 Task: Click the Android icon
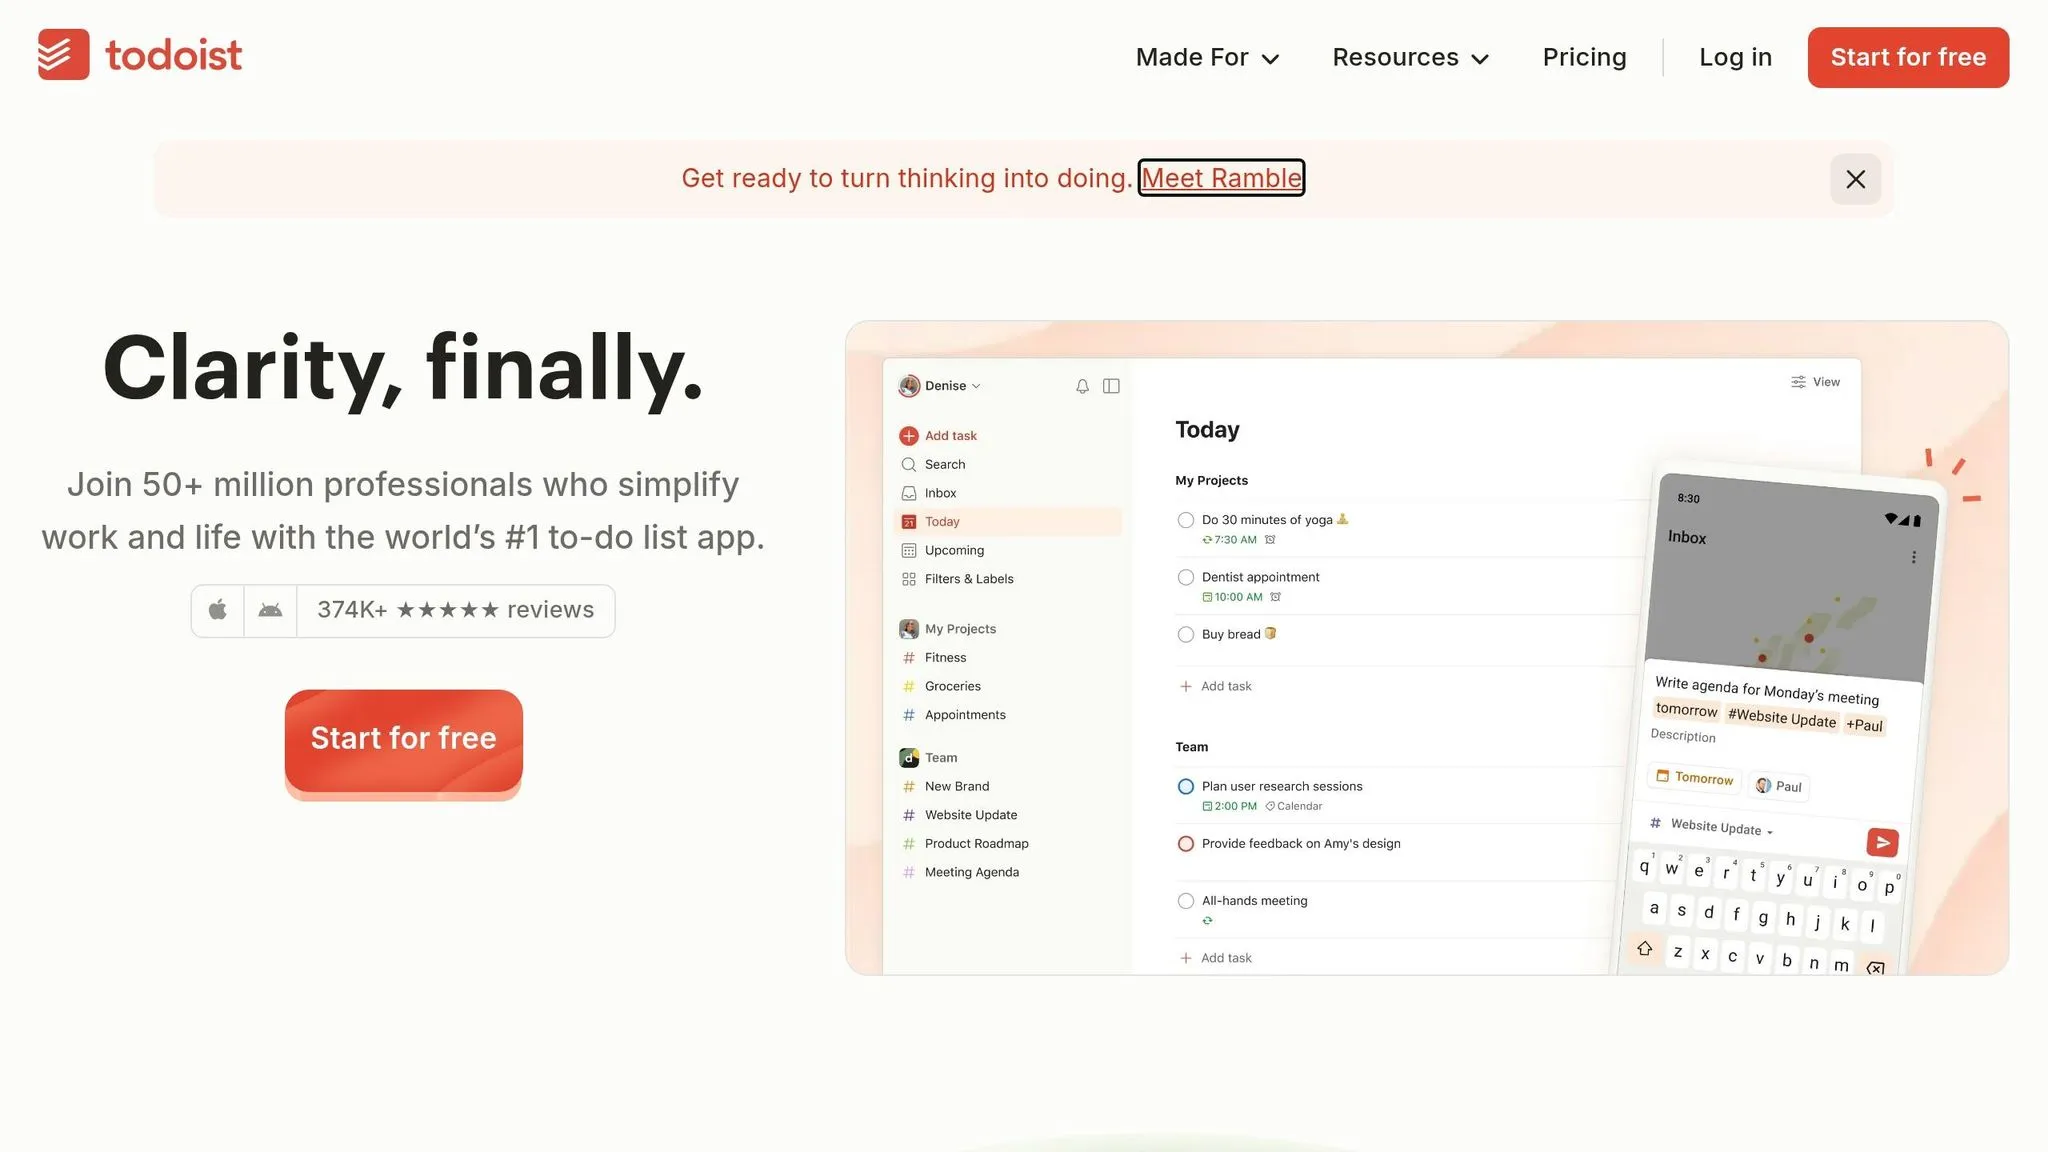click(x=270, y=610)
